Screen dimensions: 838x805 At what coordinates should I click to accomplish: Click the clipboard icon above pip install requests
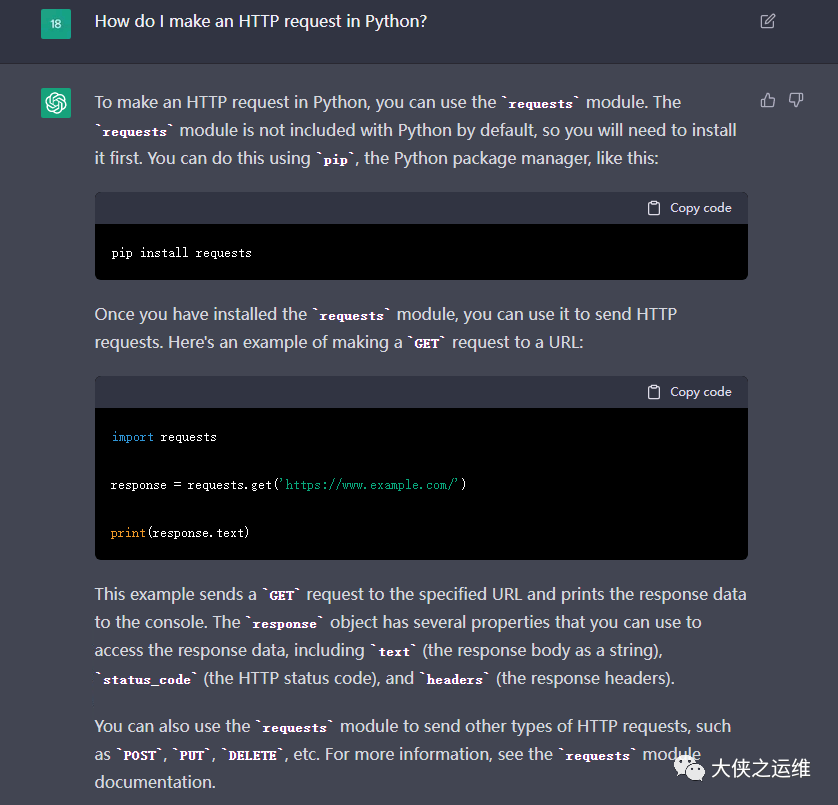click(654, 208)
